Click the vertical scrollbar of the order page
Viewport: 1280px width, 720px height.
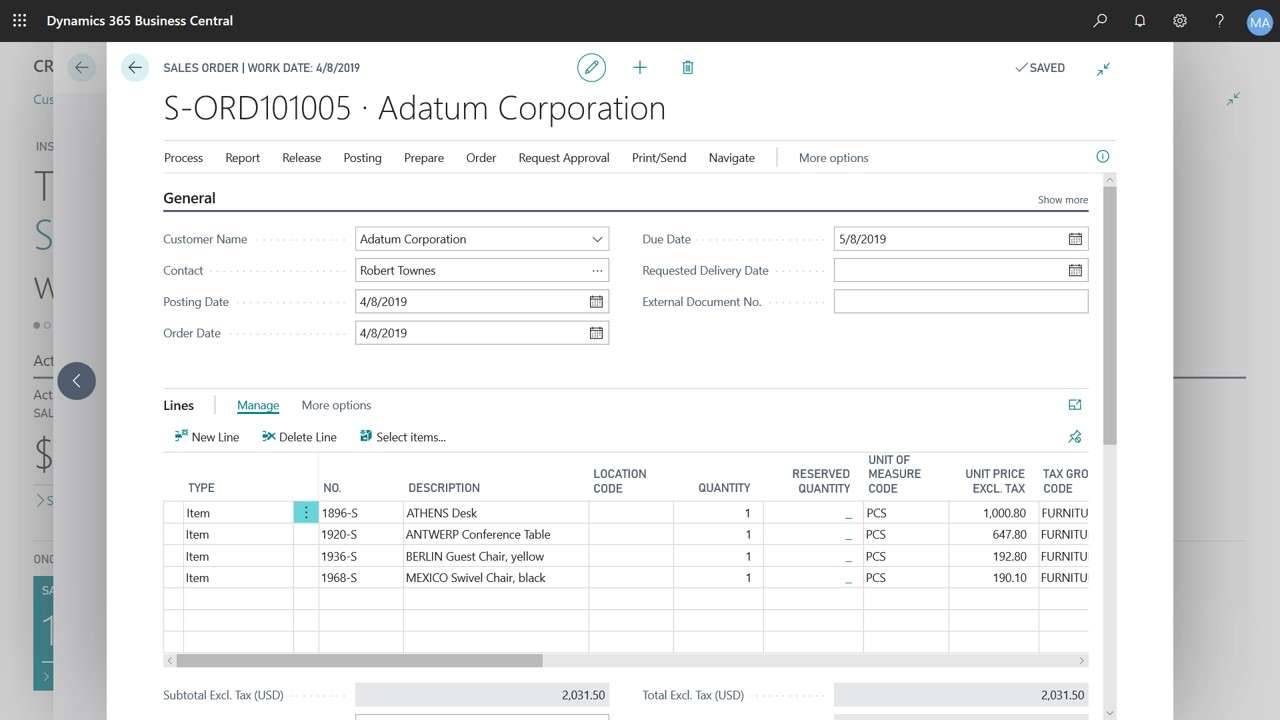tap(1109, 315)
